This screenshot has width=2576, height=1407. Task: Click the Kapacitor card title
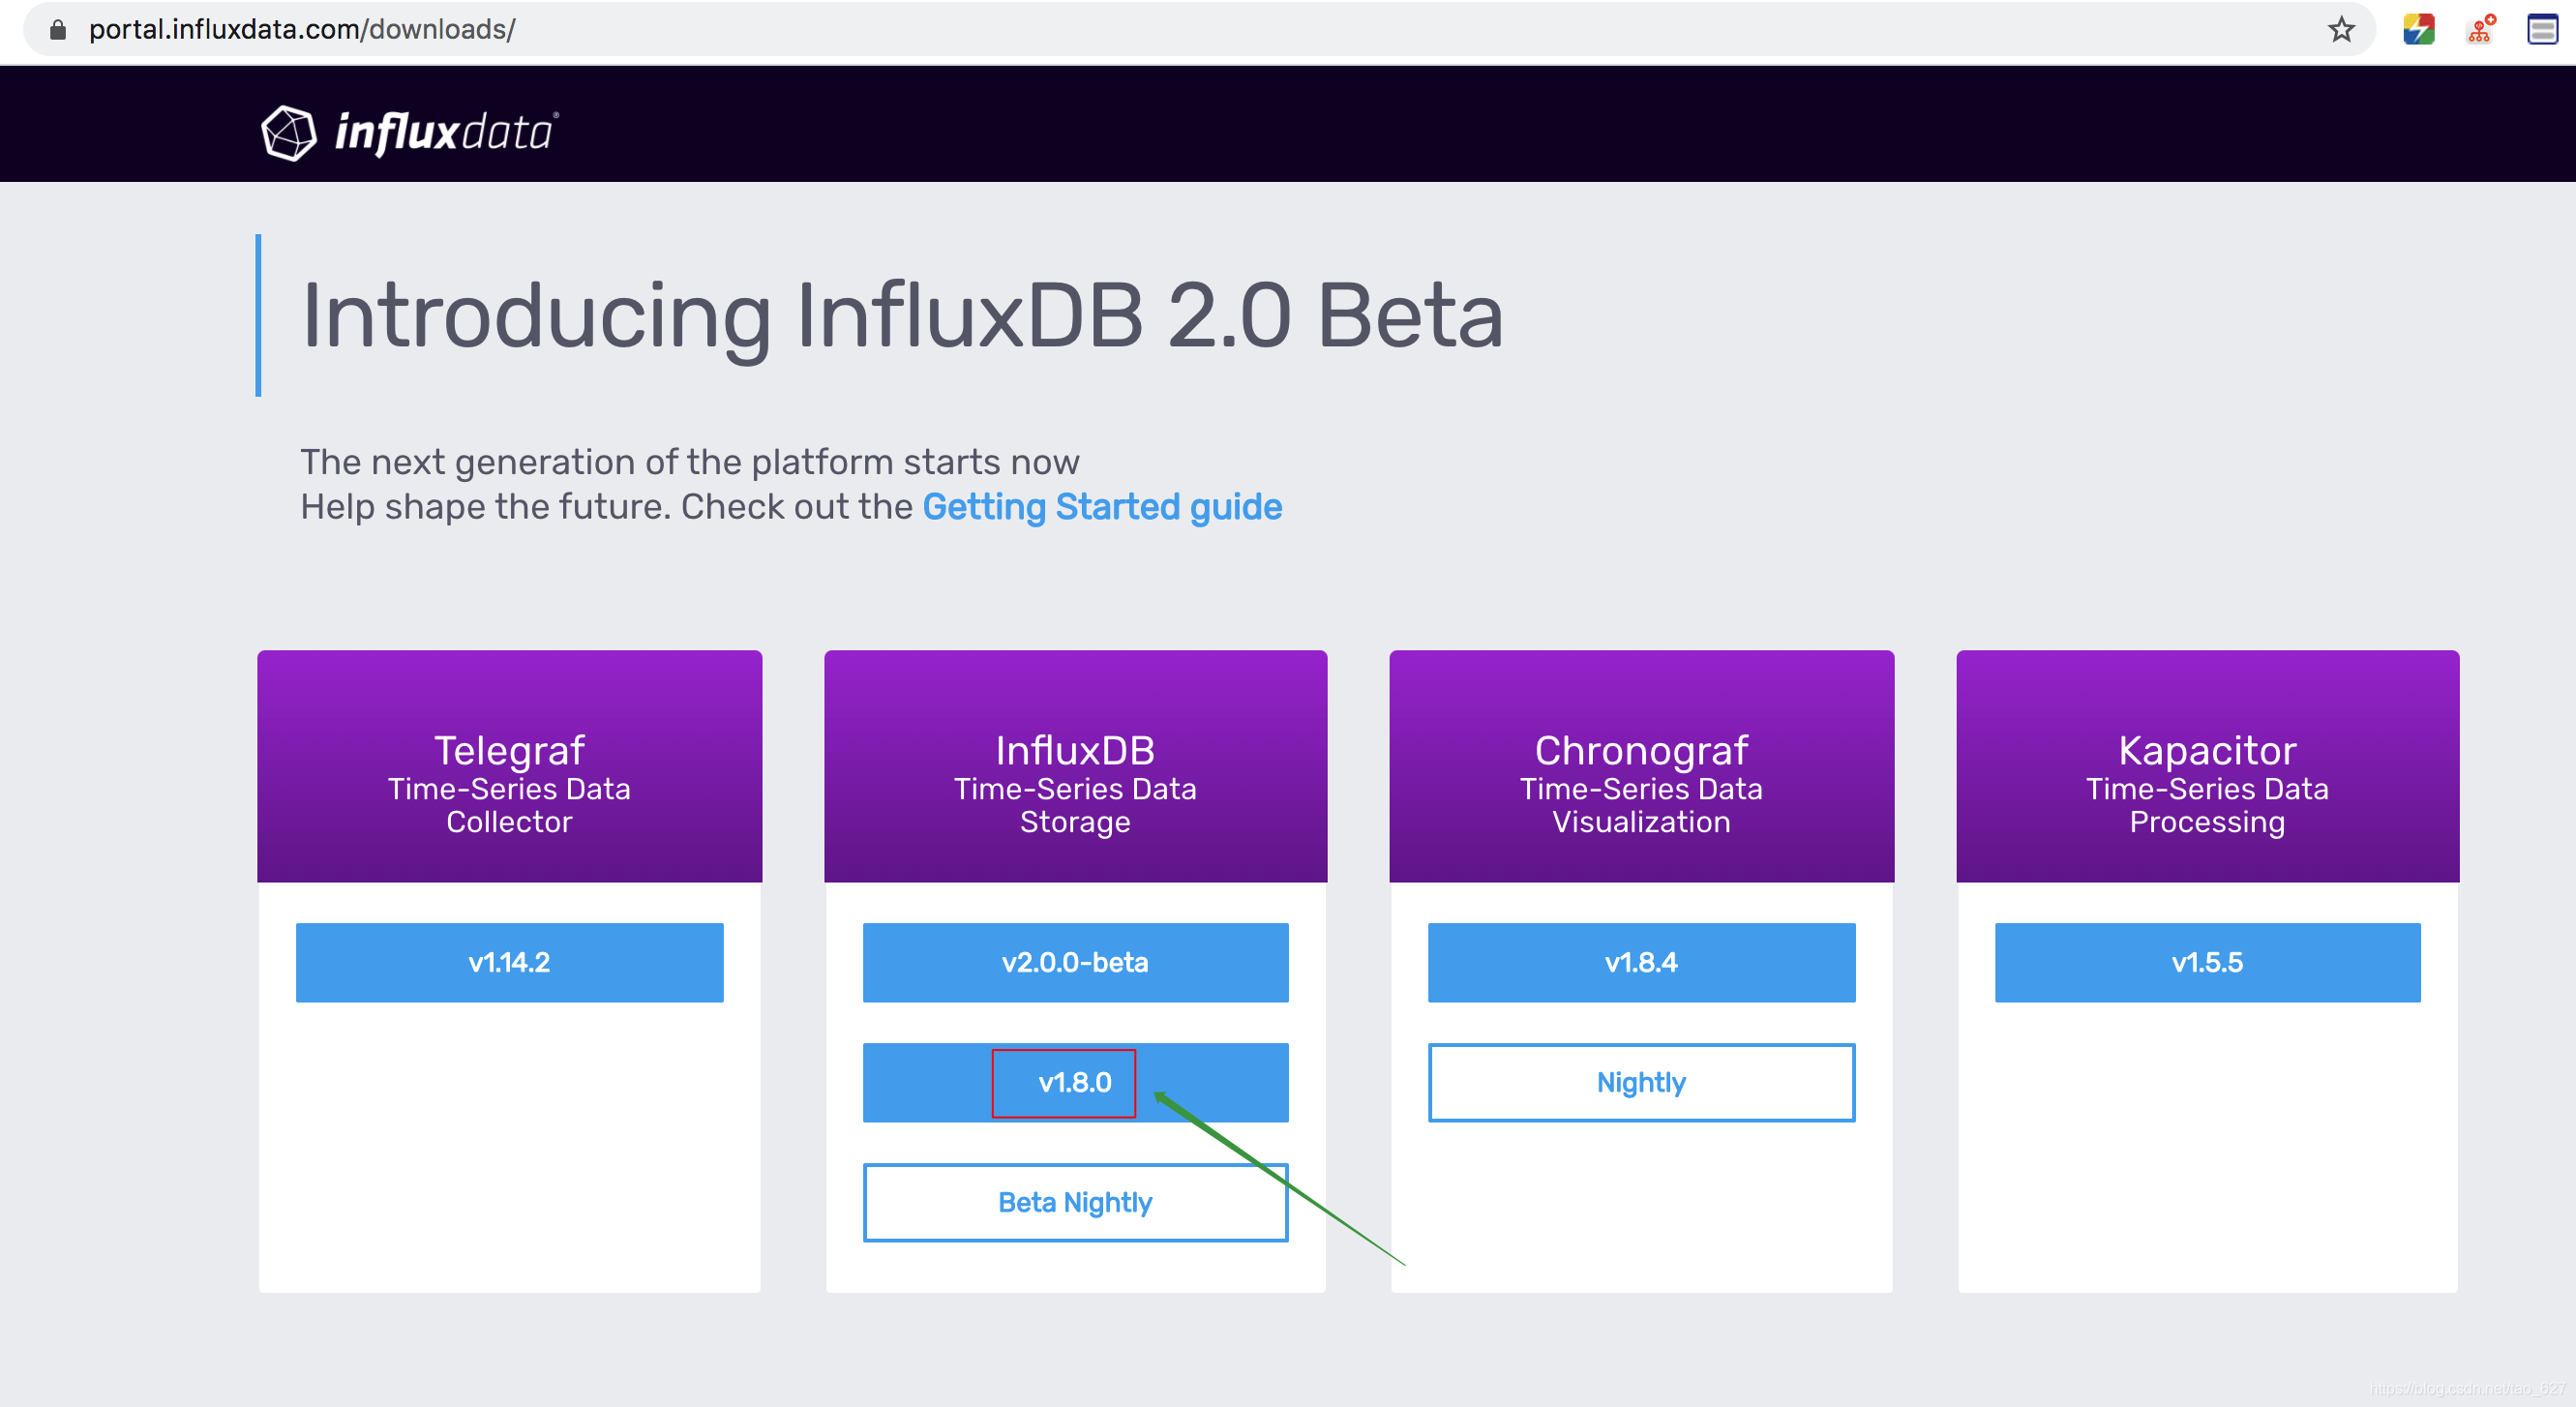[2207, 750]
